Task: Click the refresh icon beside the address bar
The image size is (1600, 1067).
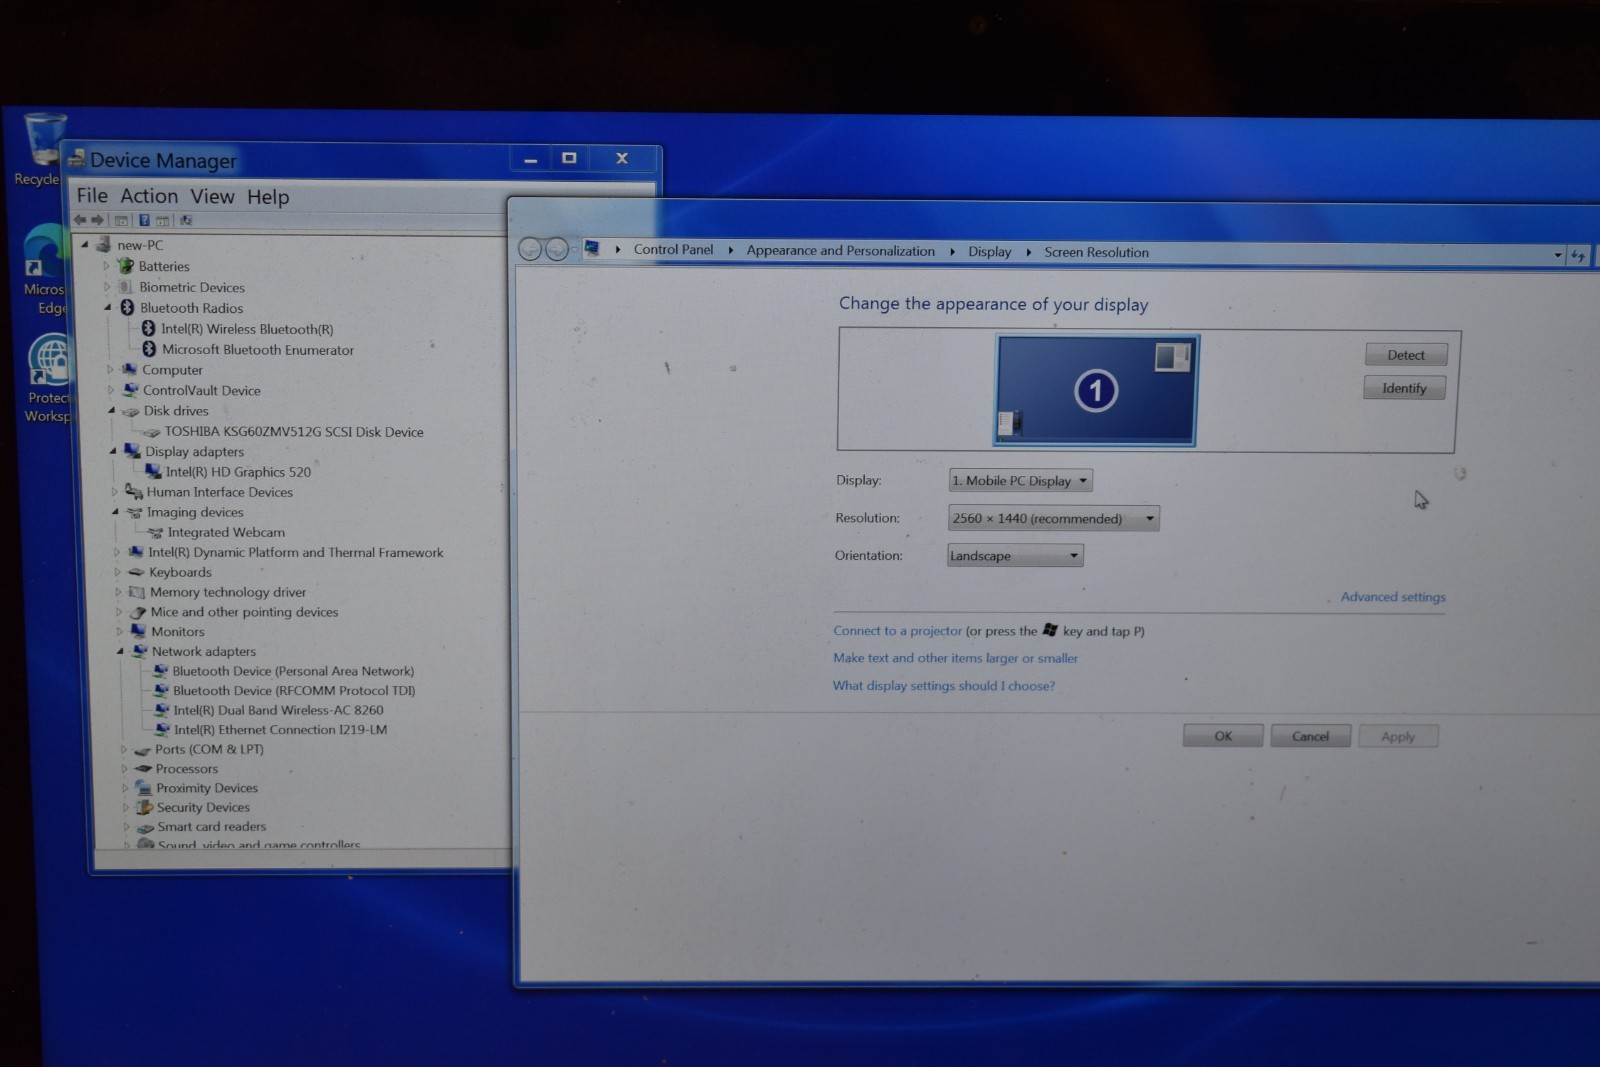Action: (1578, 256)
